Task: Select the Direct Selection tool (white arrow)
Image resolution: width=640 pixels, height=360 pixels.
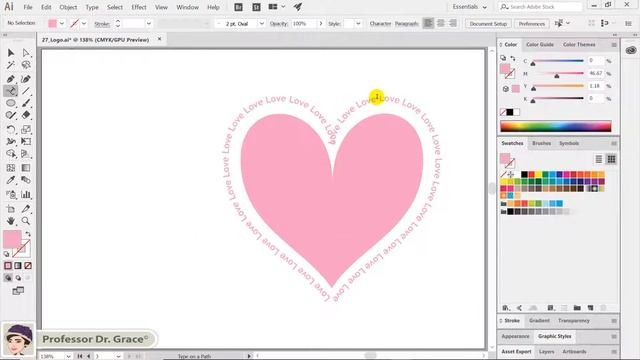Action: 26,53
